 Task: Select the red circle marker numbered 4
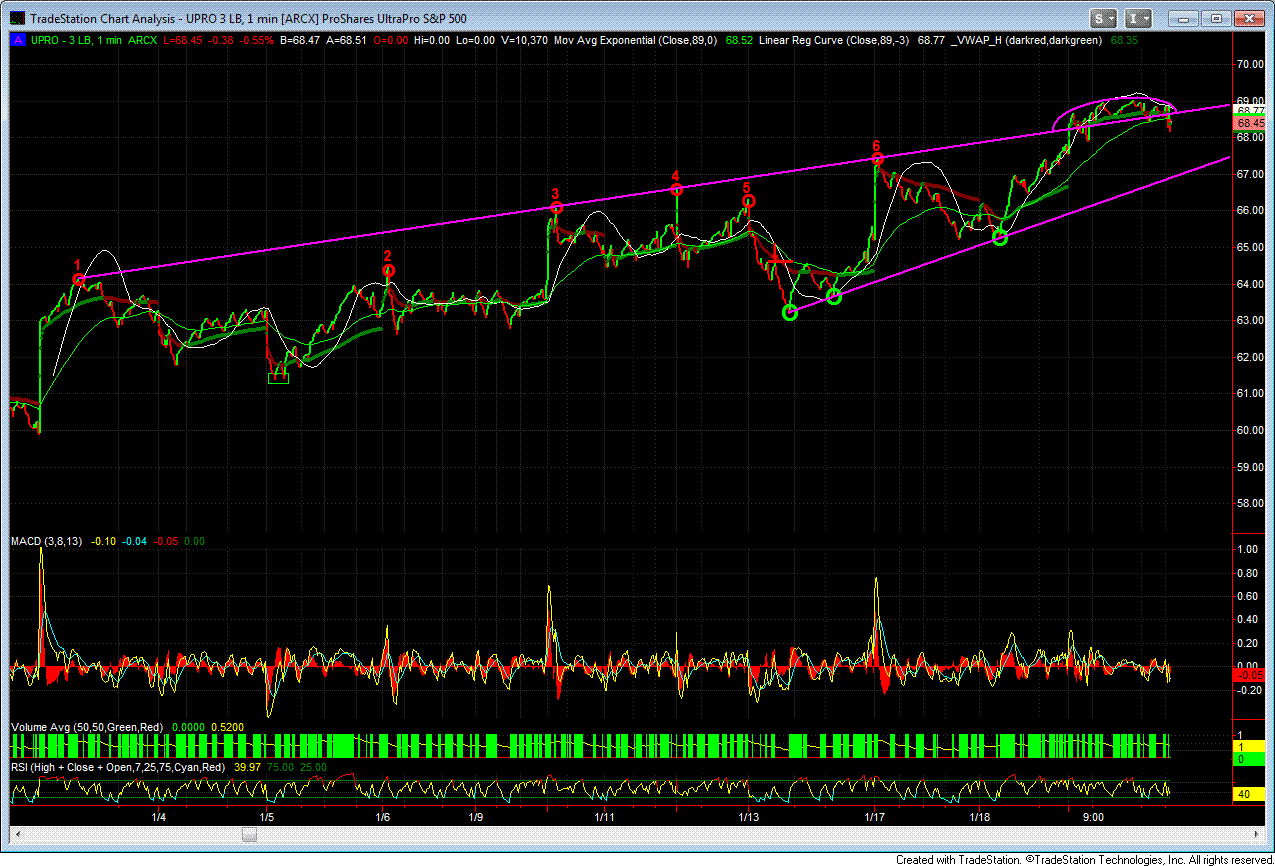pyautogui.click(x=677, y=189)
